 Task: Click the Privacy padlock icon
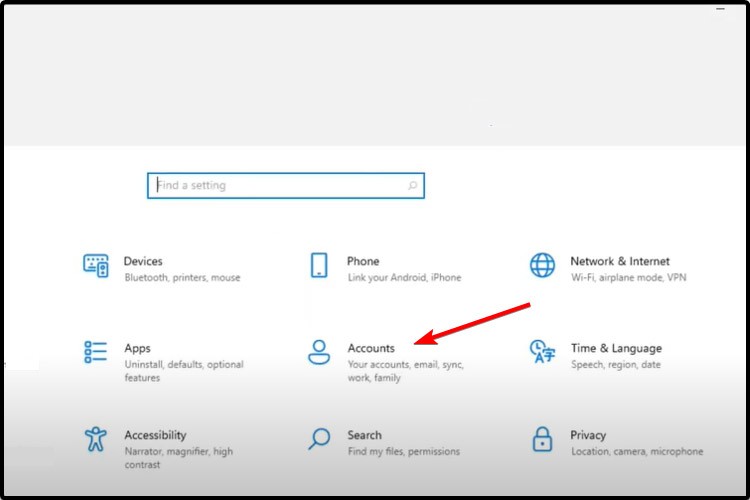click(542, 439)
